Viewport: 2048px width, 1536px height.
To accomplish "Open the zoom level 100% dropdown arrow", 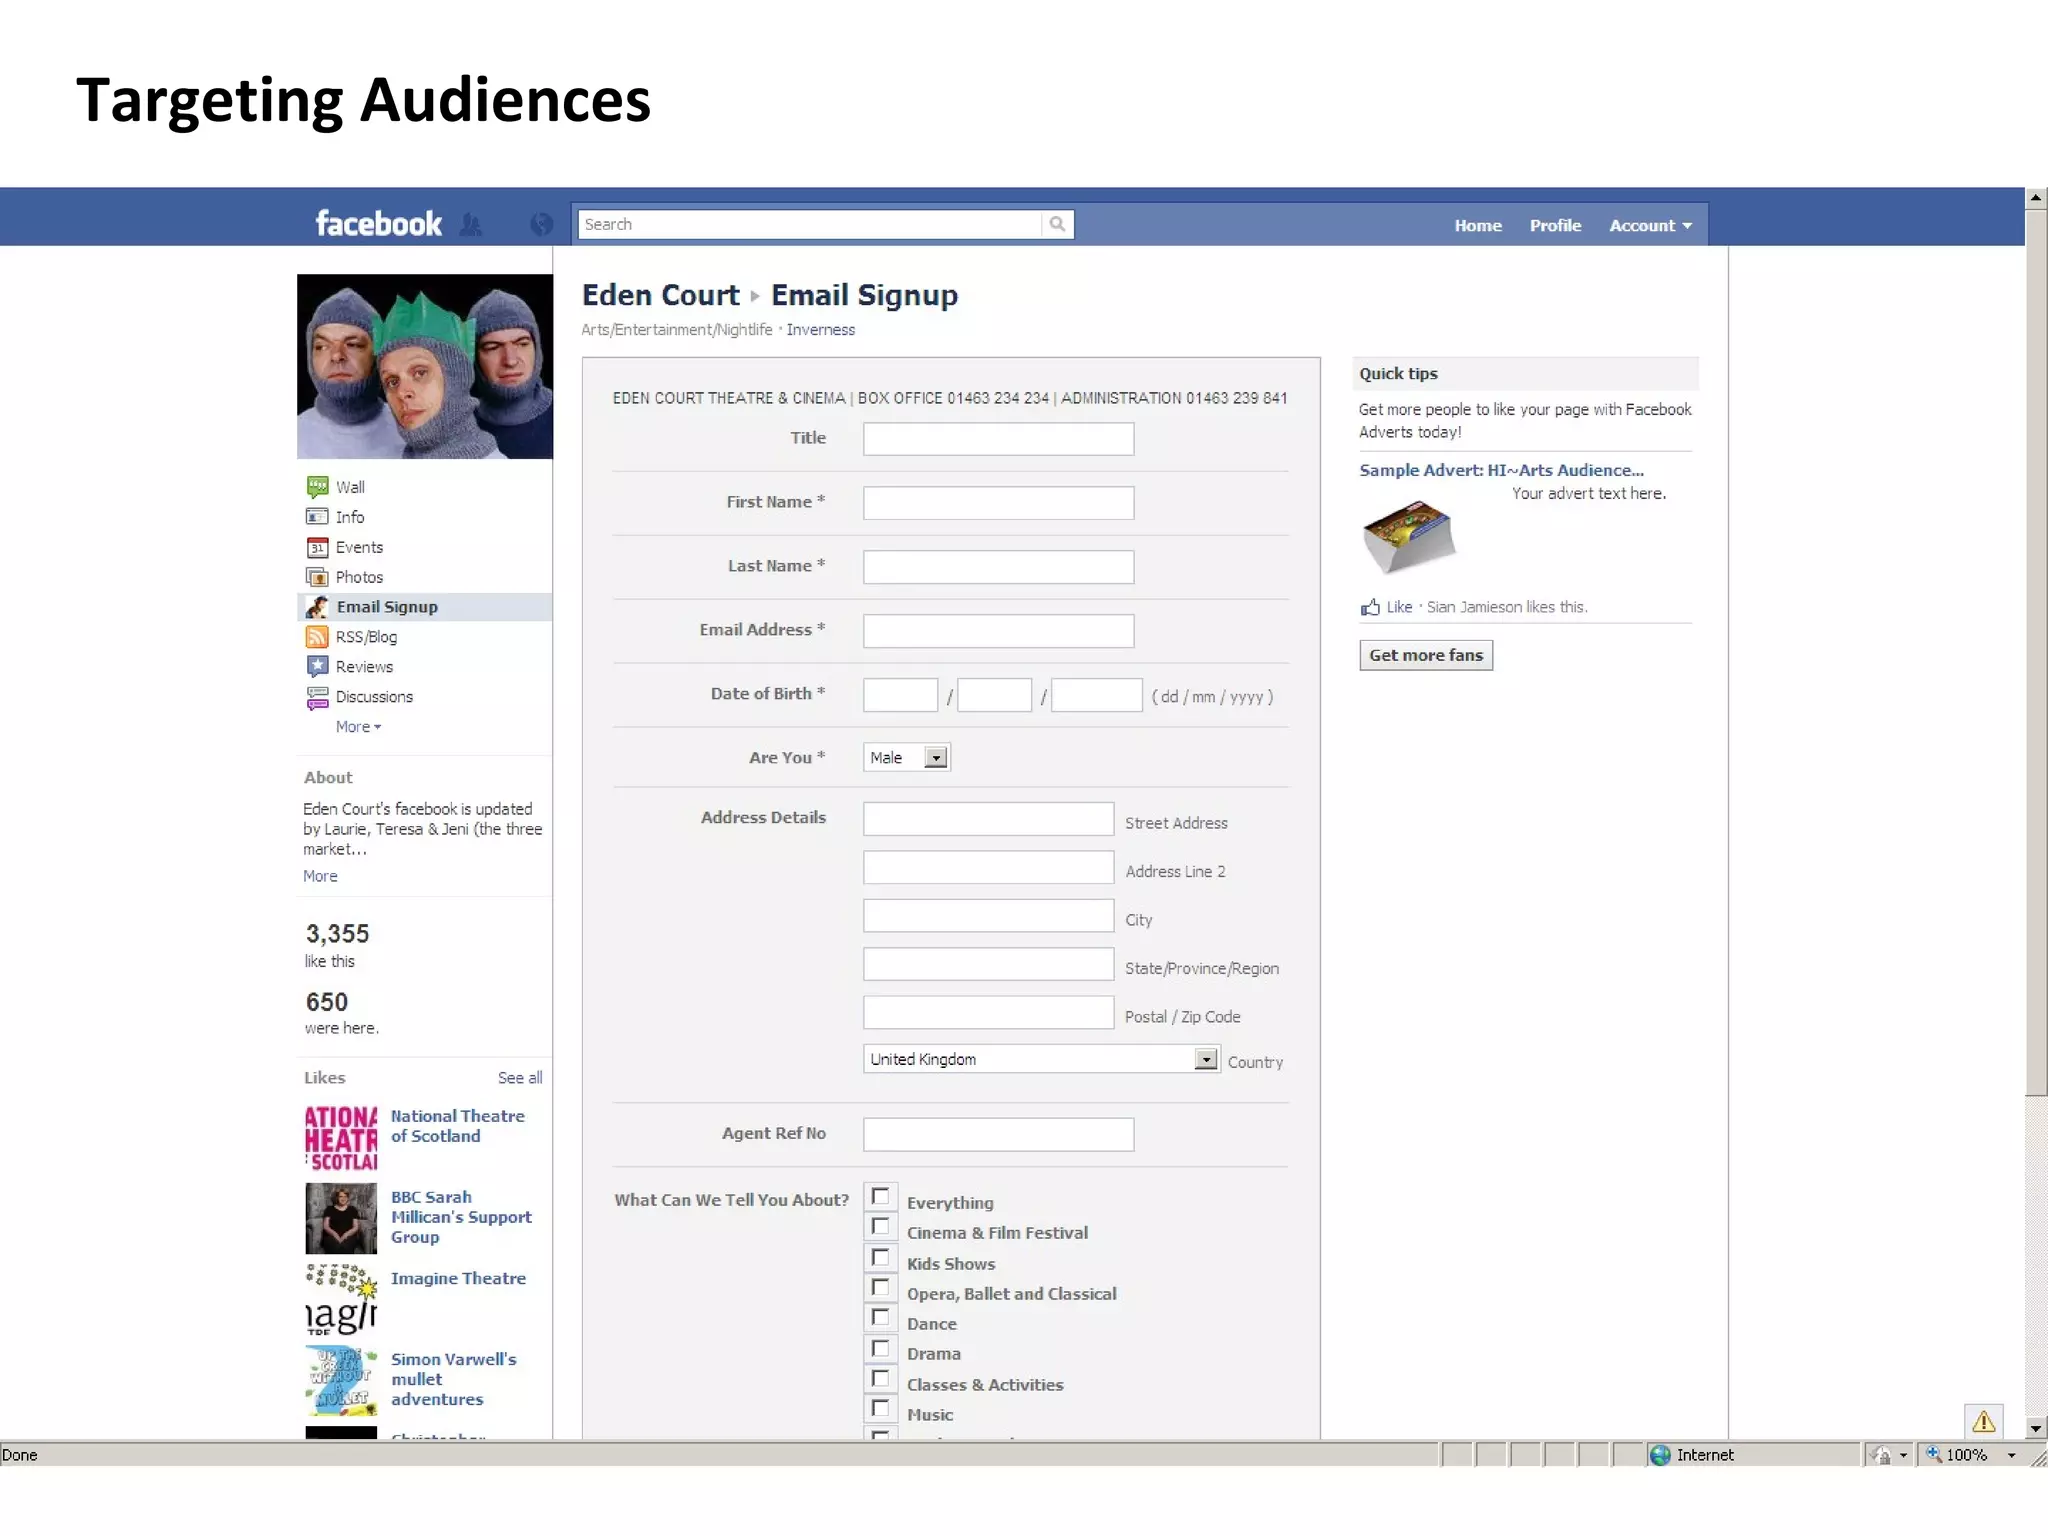I will [x=2011, y=1456].
